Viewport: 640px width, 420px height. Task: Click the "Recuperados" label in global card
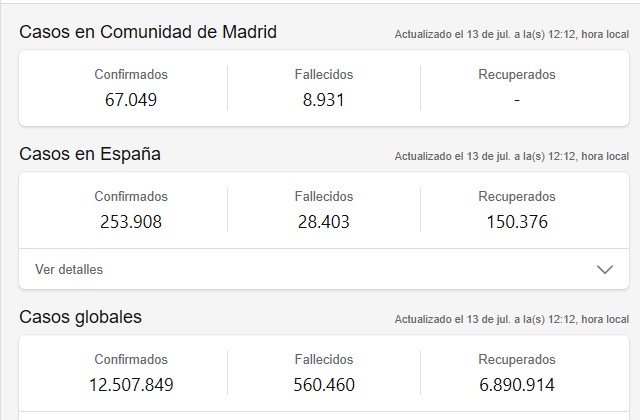(516, 360)
